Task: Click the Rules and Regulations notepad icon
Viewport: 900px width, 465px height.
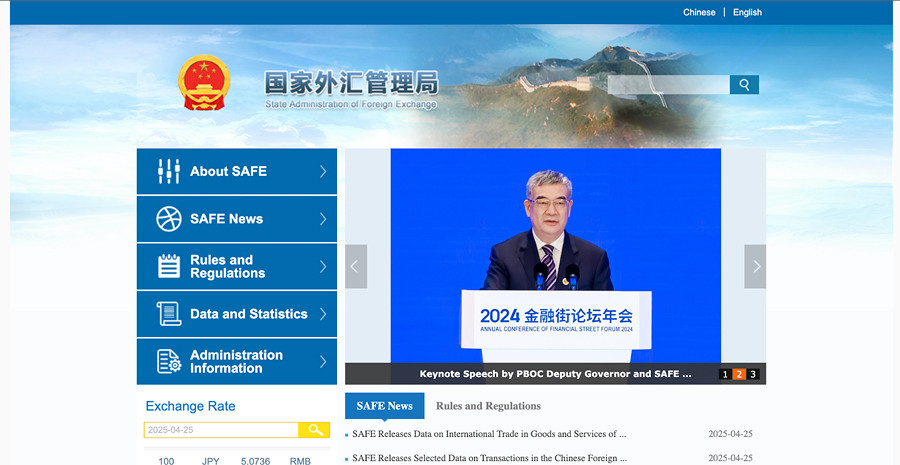Action: [169, 266]
